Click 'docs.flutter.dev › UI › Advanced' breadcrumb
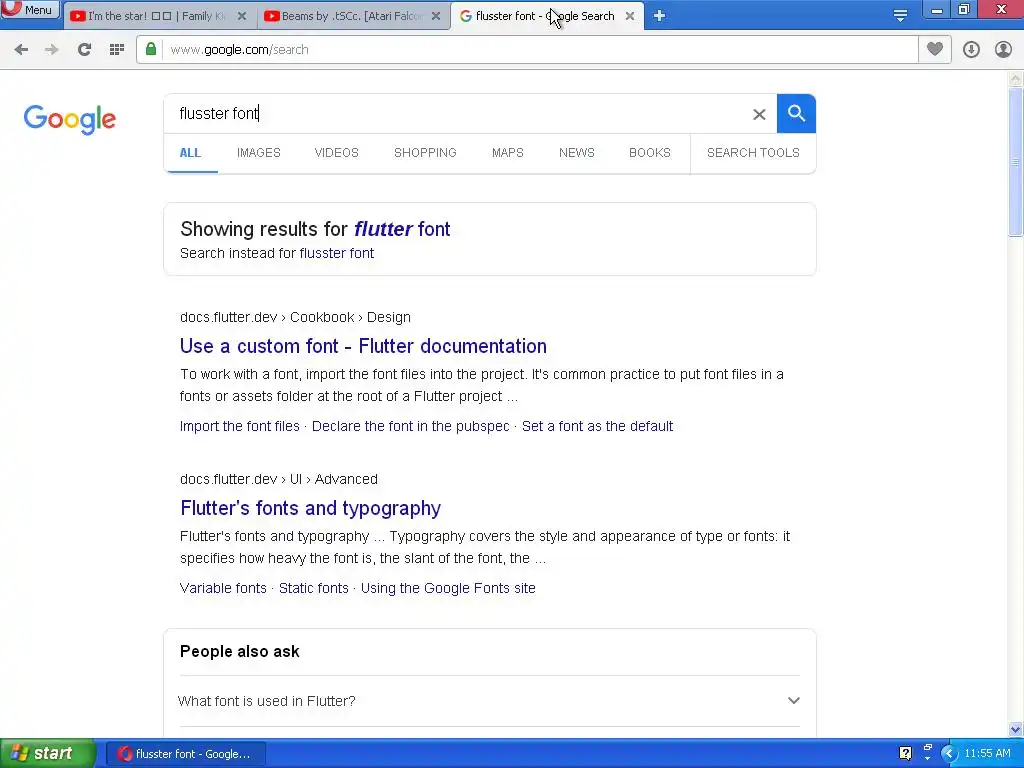1024x768 pixels. point(279,479)
